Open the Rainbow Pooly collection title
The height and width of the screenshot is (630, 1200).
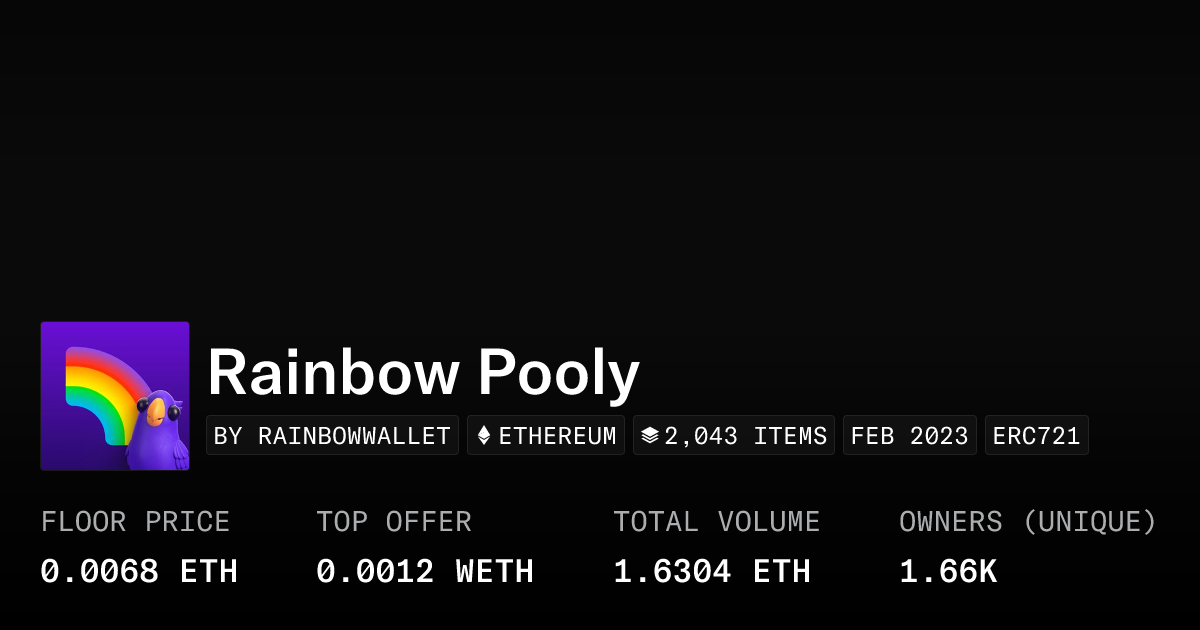tap(423, 374)
